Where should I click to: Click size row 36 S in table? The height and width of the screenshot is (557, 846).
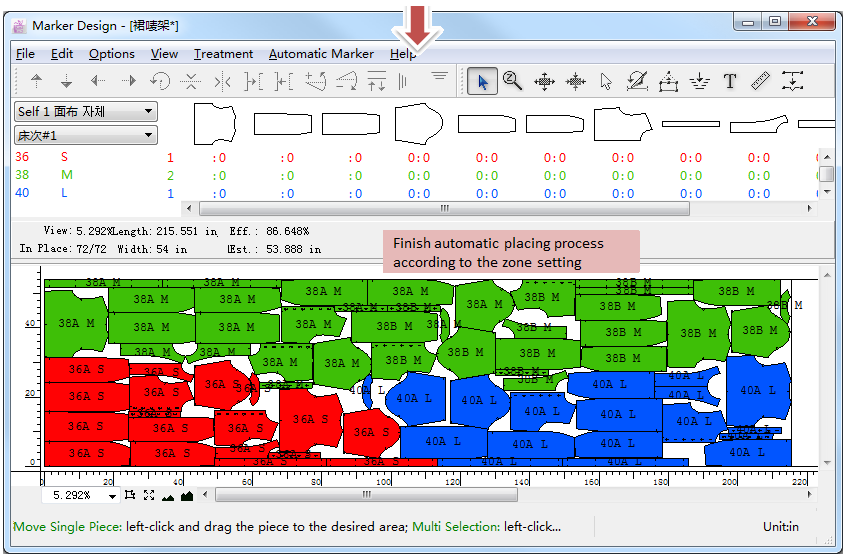[x=40, y=157]
